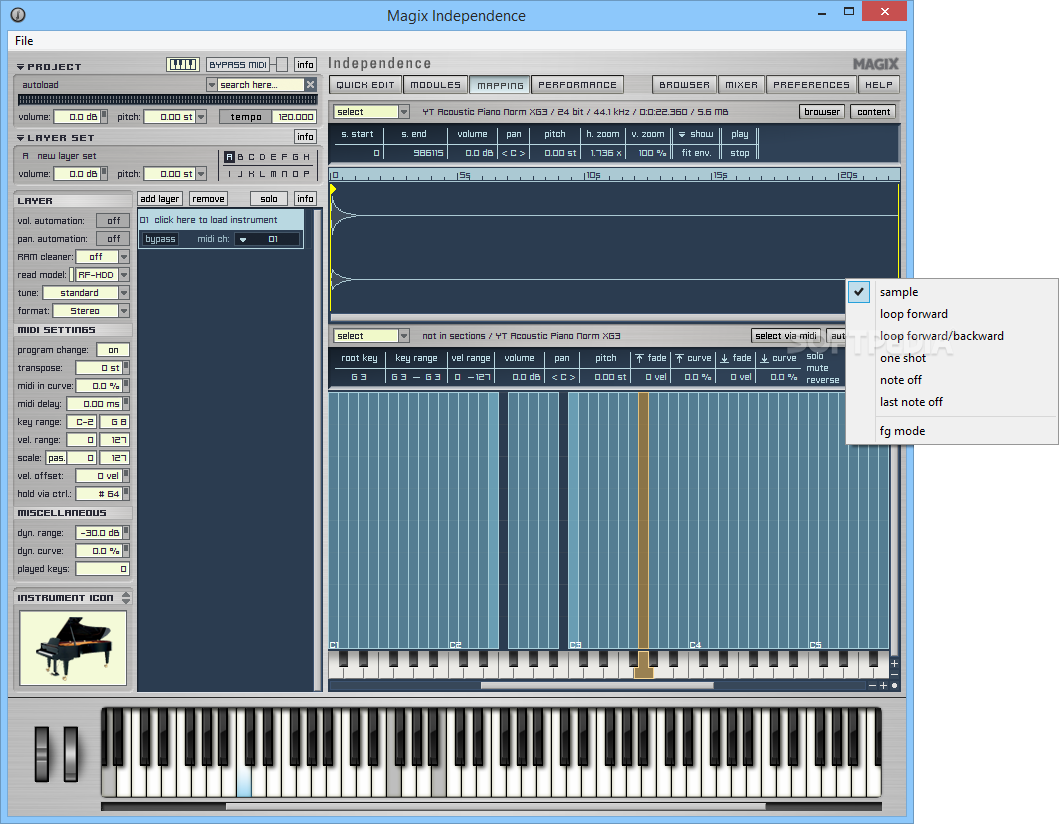This screenshot has height=824, width=1059.
Task: Click instrument icon up/down arrows
Action: (126, 598)
